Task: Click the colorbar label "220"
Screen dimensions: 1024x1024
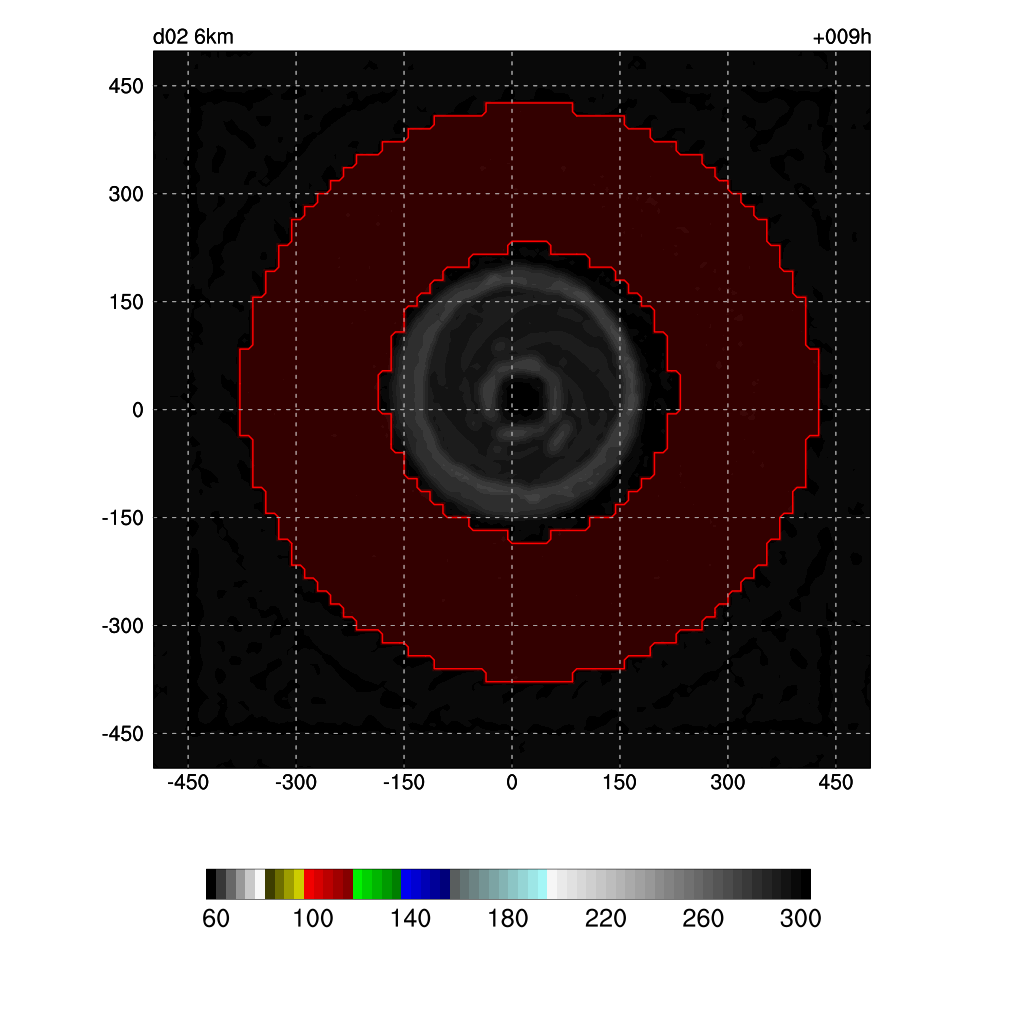Action: [606, 919]
